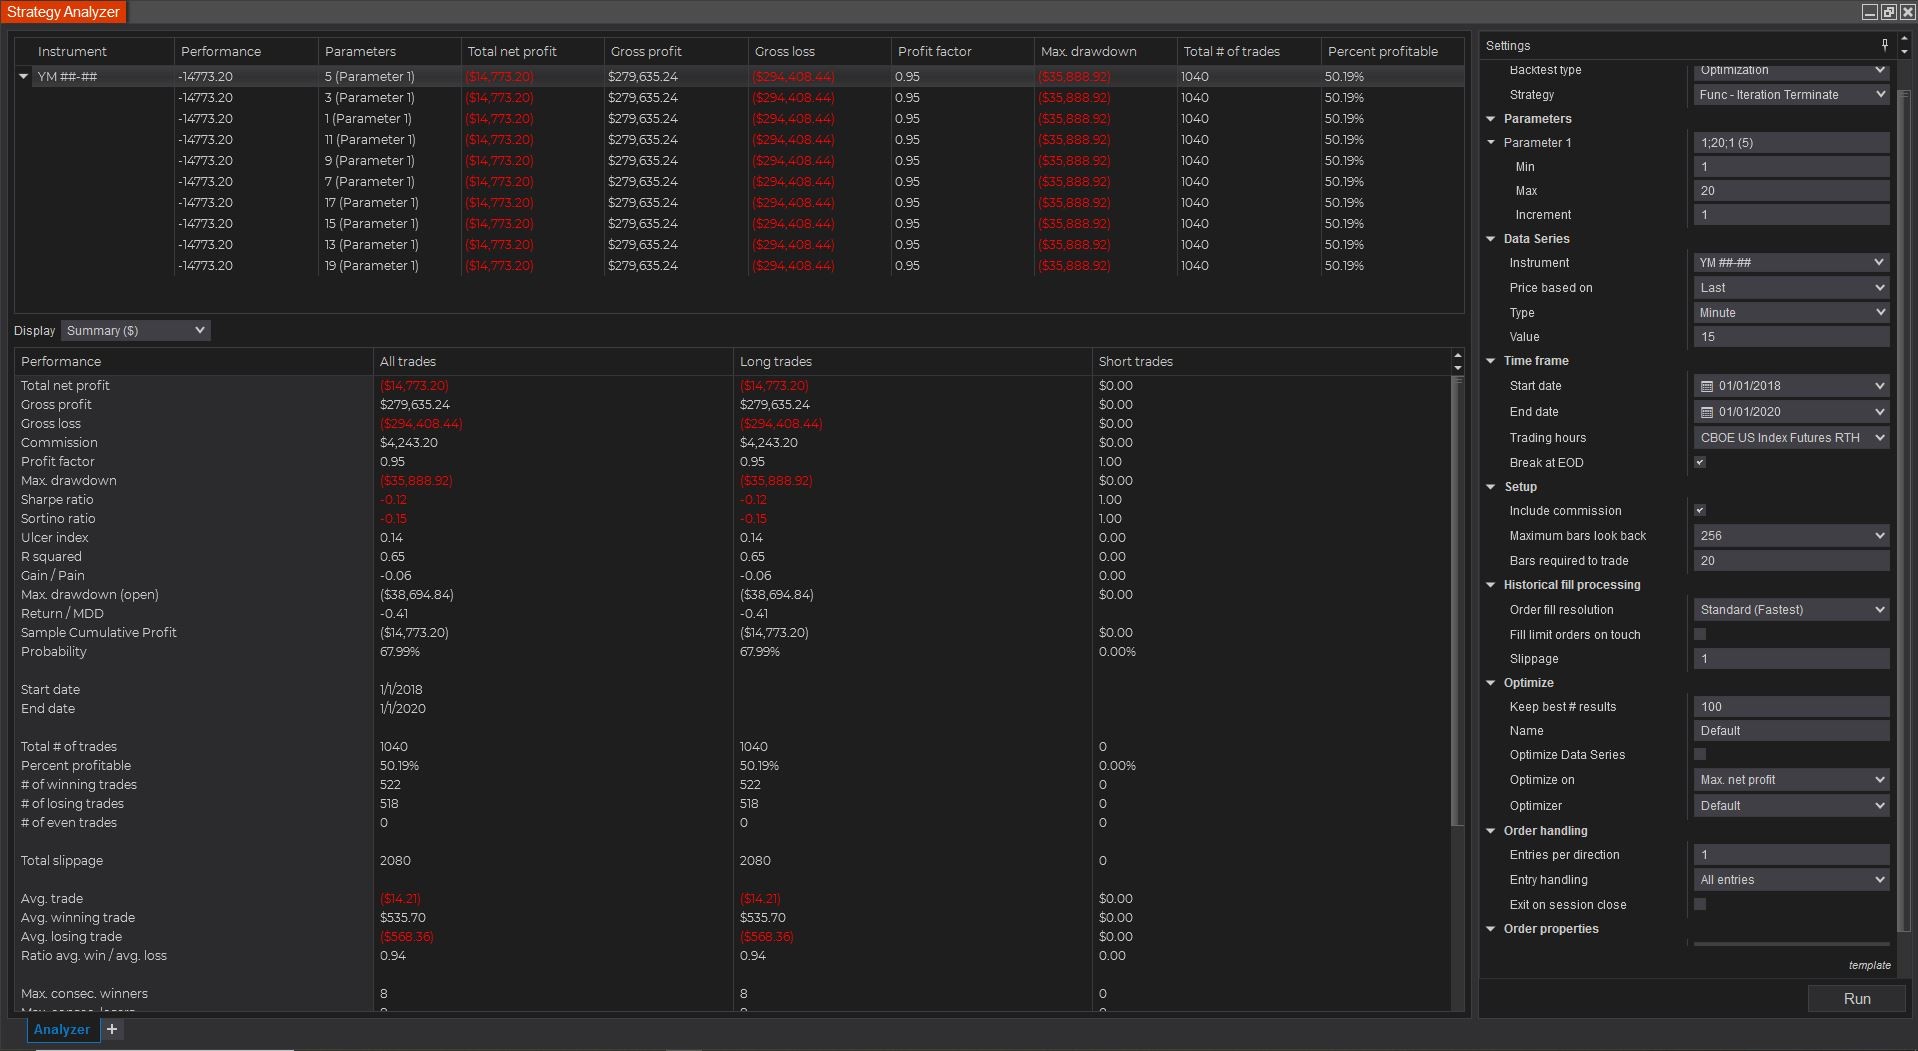
Task: Toggle the Break at EOD checkbox
Action: pos(1700,462)
